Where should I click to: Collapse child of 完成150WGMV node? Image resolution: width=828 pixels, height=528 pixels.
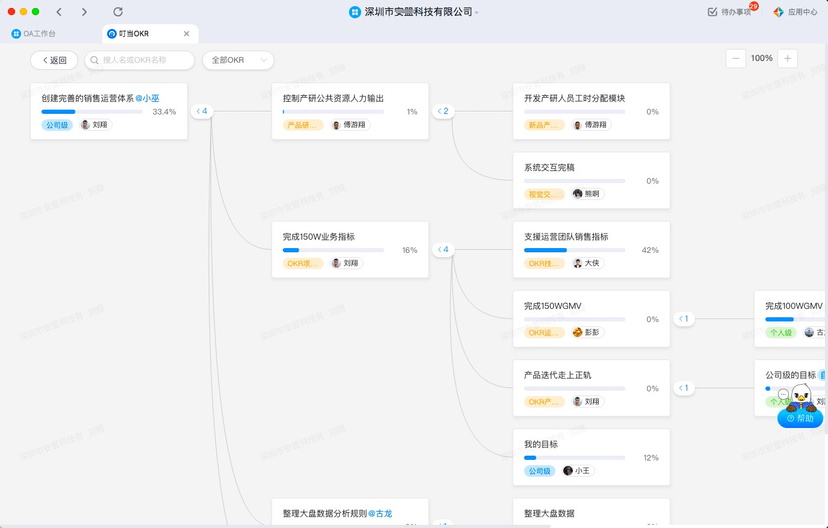click(683, 319)
